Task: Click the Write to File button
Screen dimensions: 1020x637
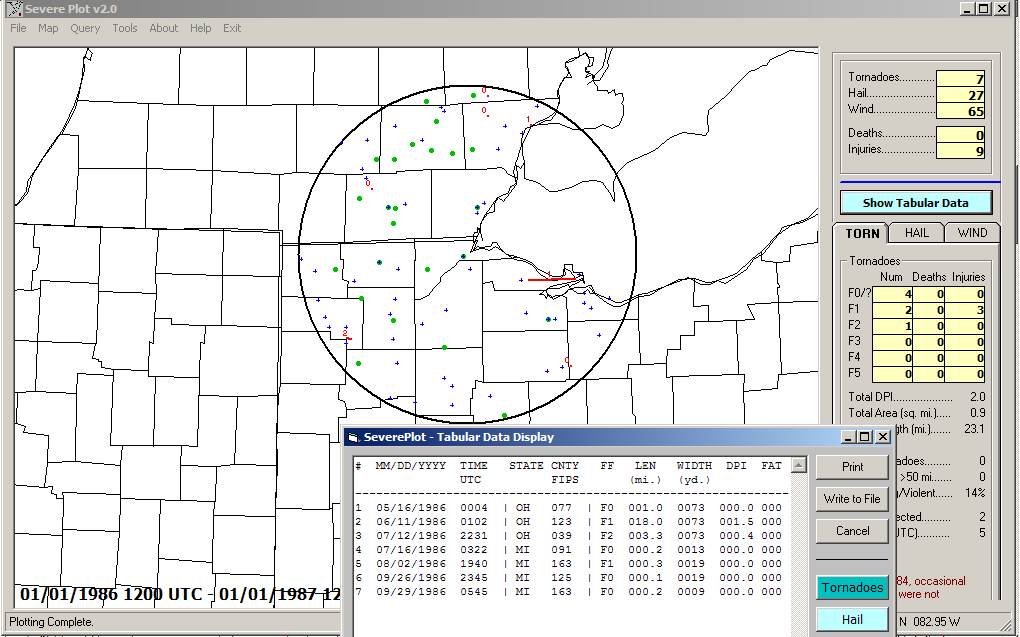Action: tap(852, 499)
